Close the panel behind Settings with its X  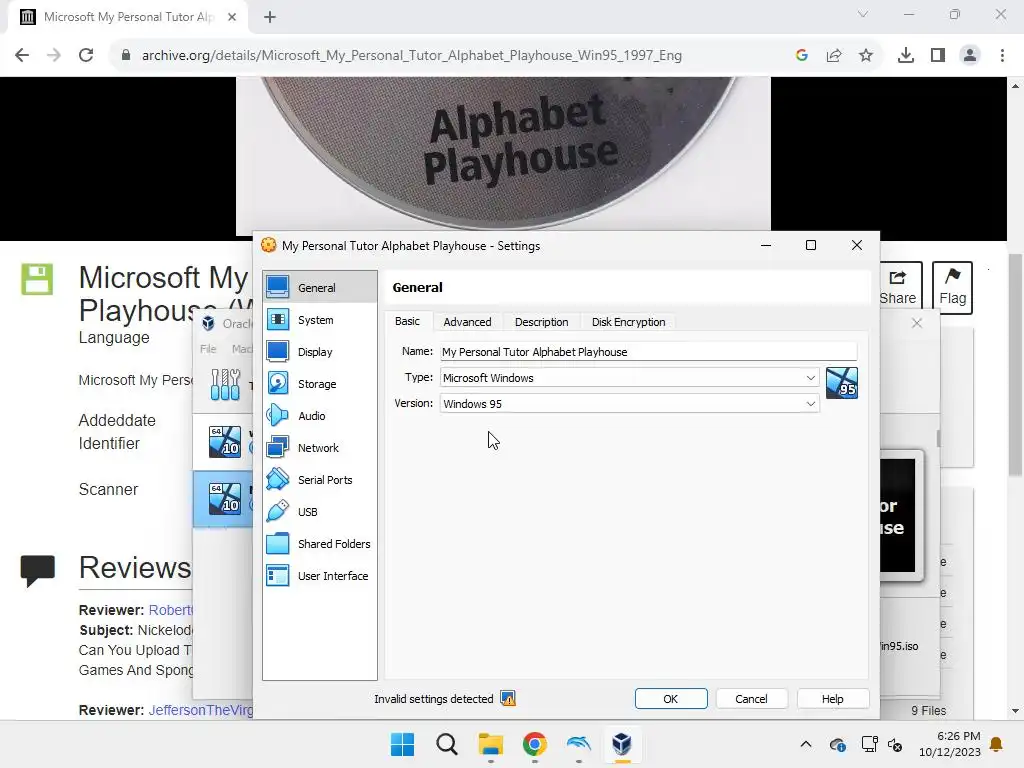tap(917, 323)
